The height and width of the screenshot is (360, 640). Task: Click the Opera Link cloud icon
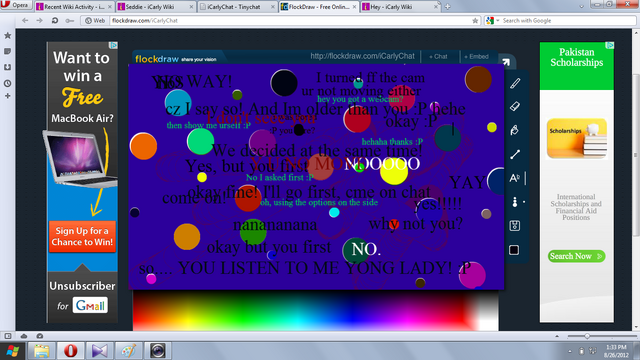click(24, 336)
